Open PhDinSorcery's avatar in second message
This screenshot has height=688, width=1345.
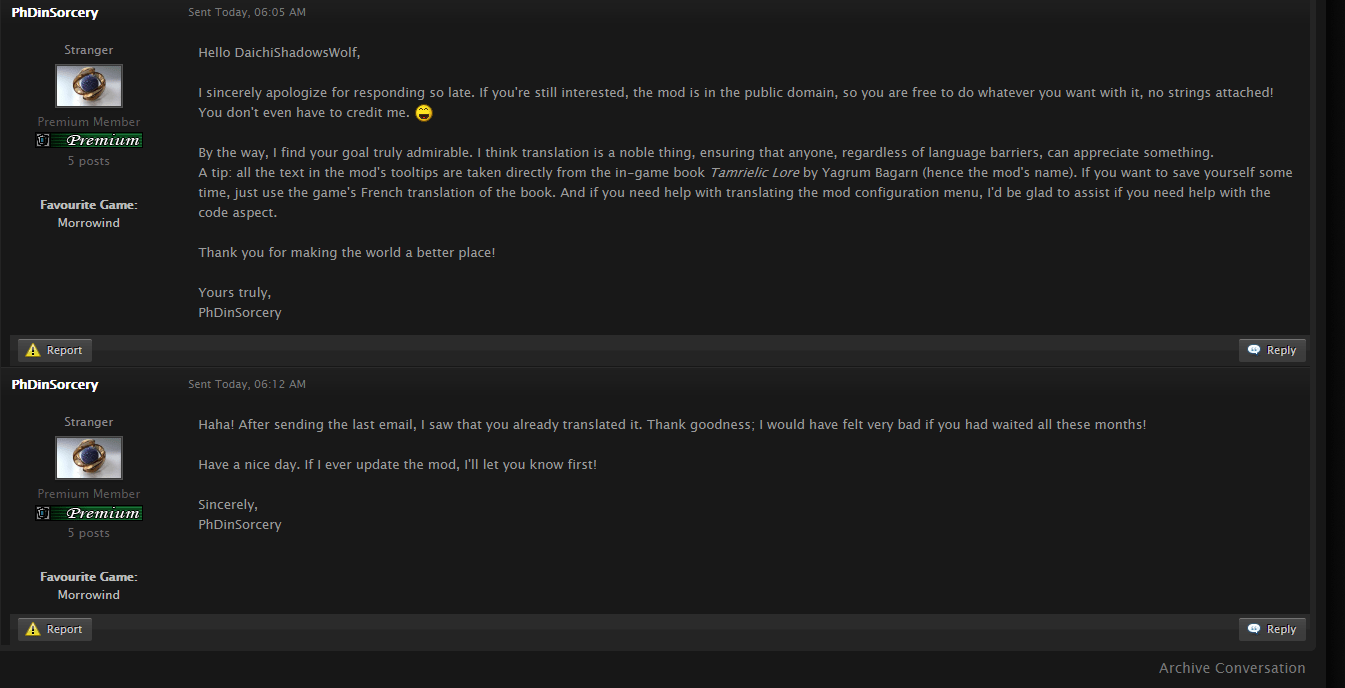(x=89, y=458)
